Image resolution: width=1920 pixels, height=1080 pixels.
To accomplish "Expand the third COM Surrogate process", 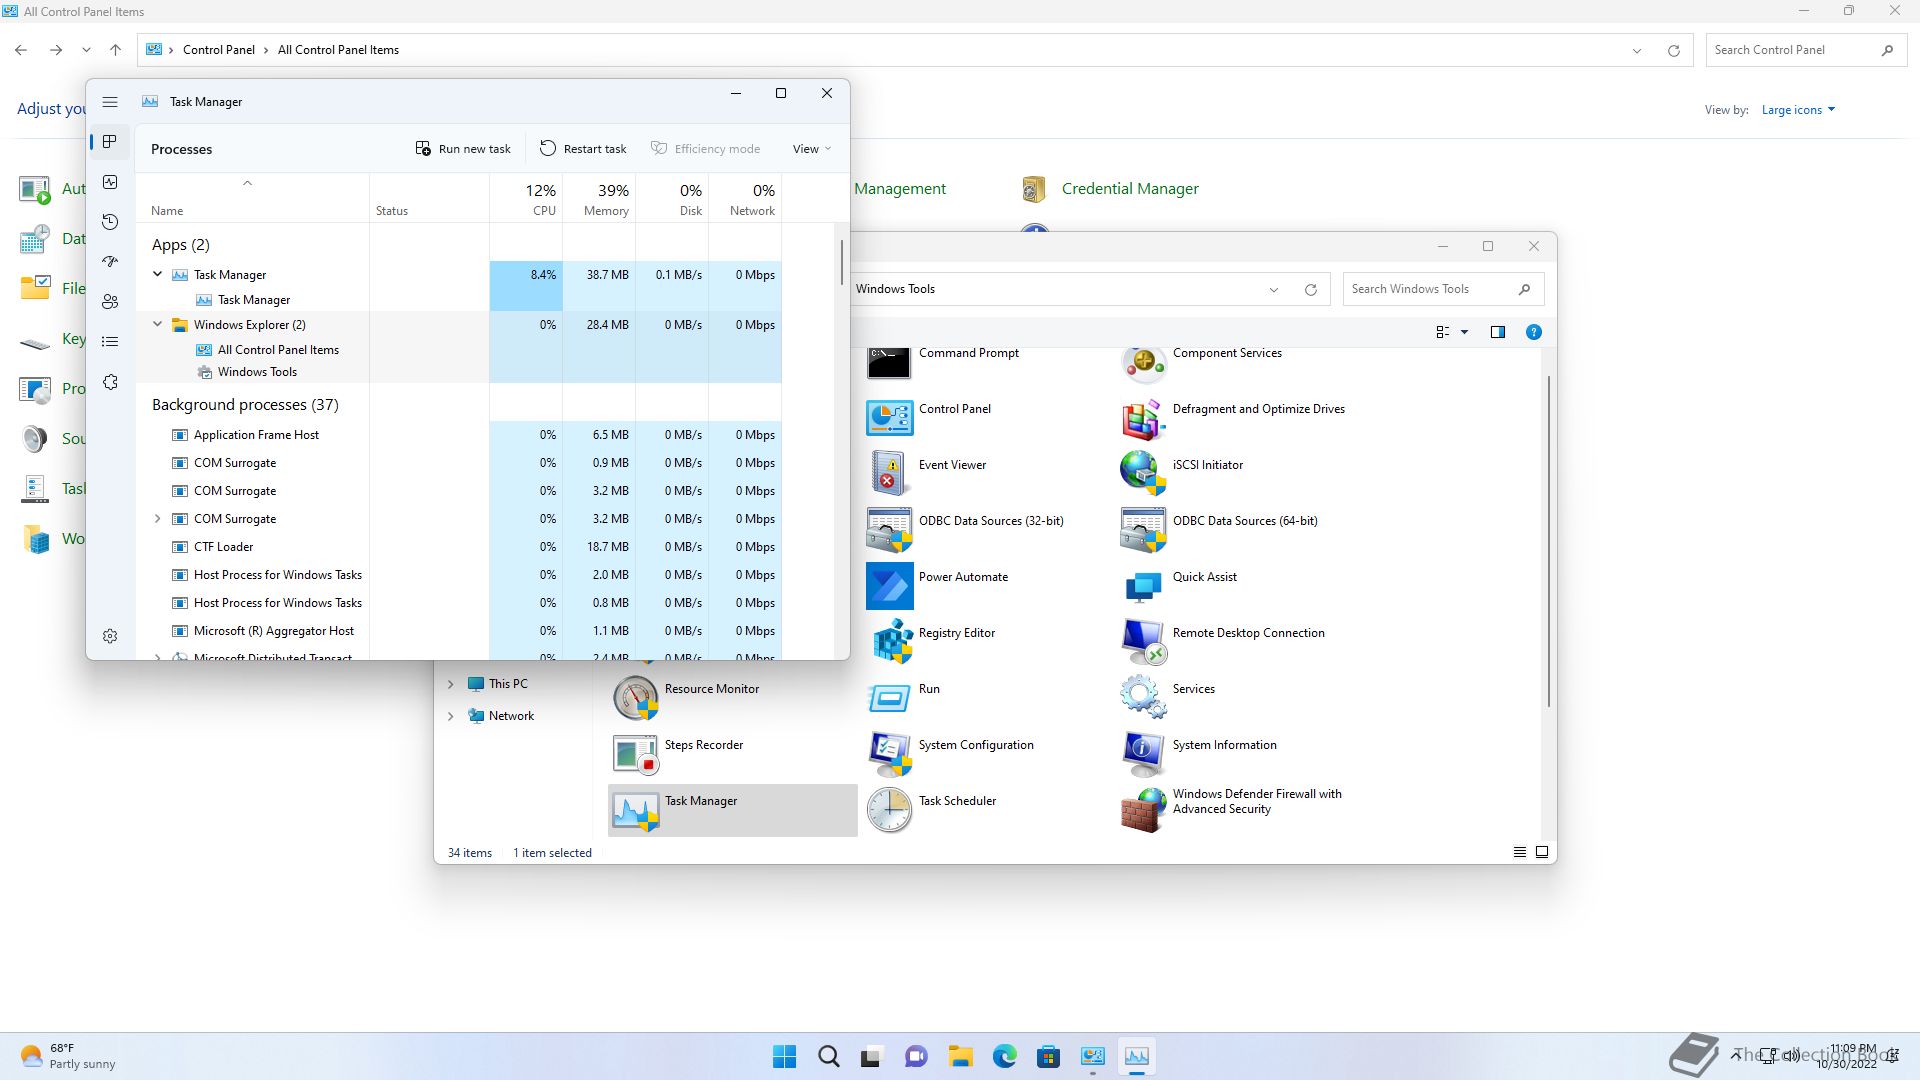I will click(157, 519).
